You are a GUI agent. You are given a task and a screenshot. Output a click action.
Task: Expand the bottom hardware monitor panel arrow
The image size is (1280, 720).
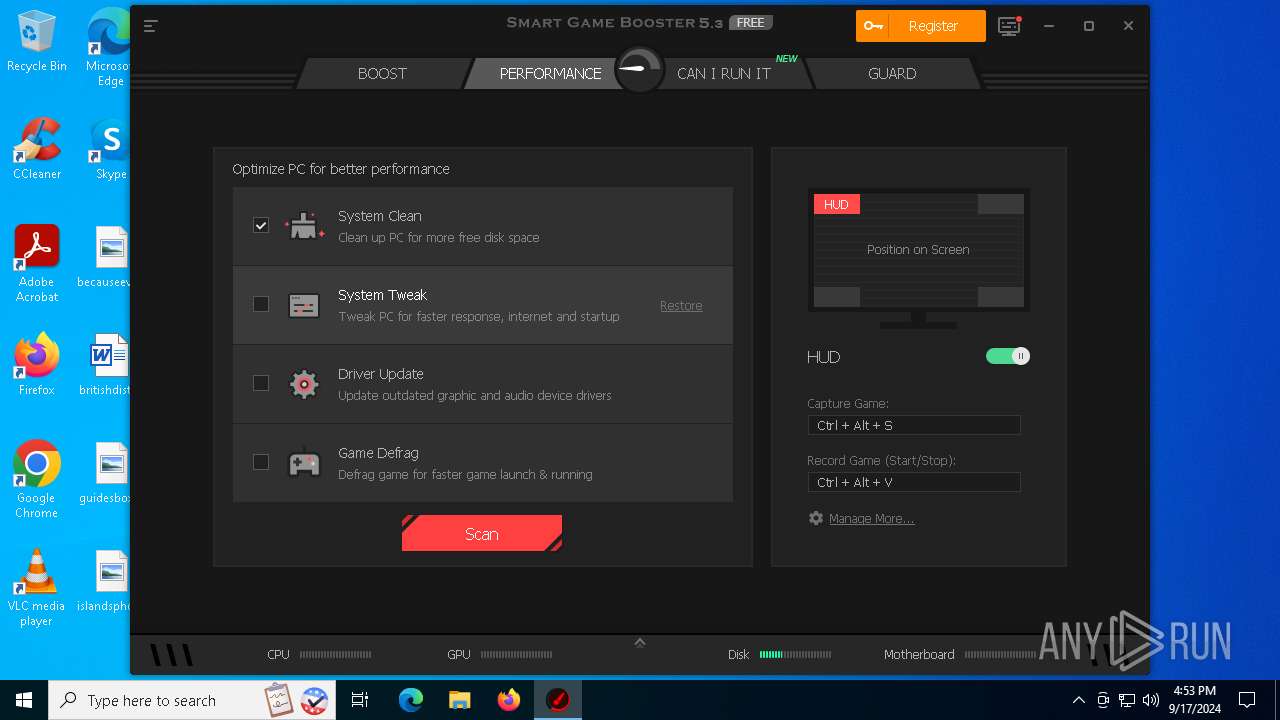point(640,643)
